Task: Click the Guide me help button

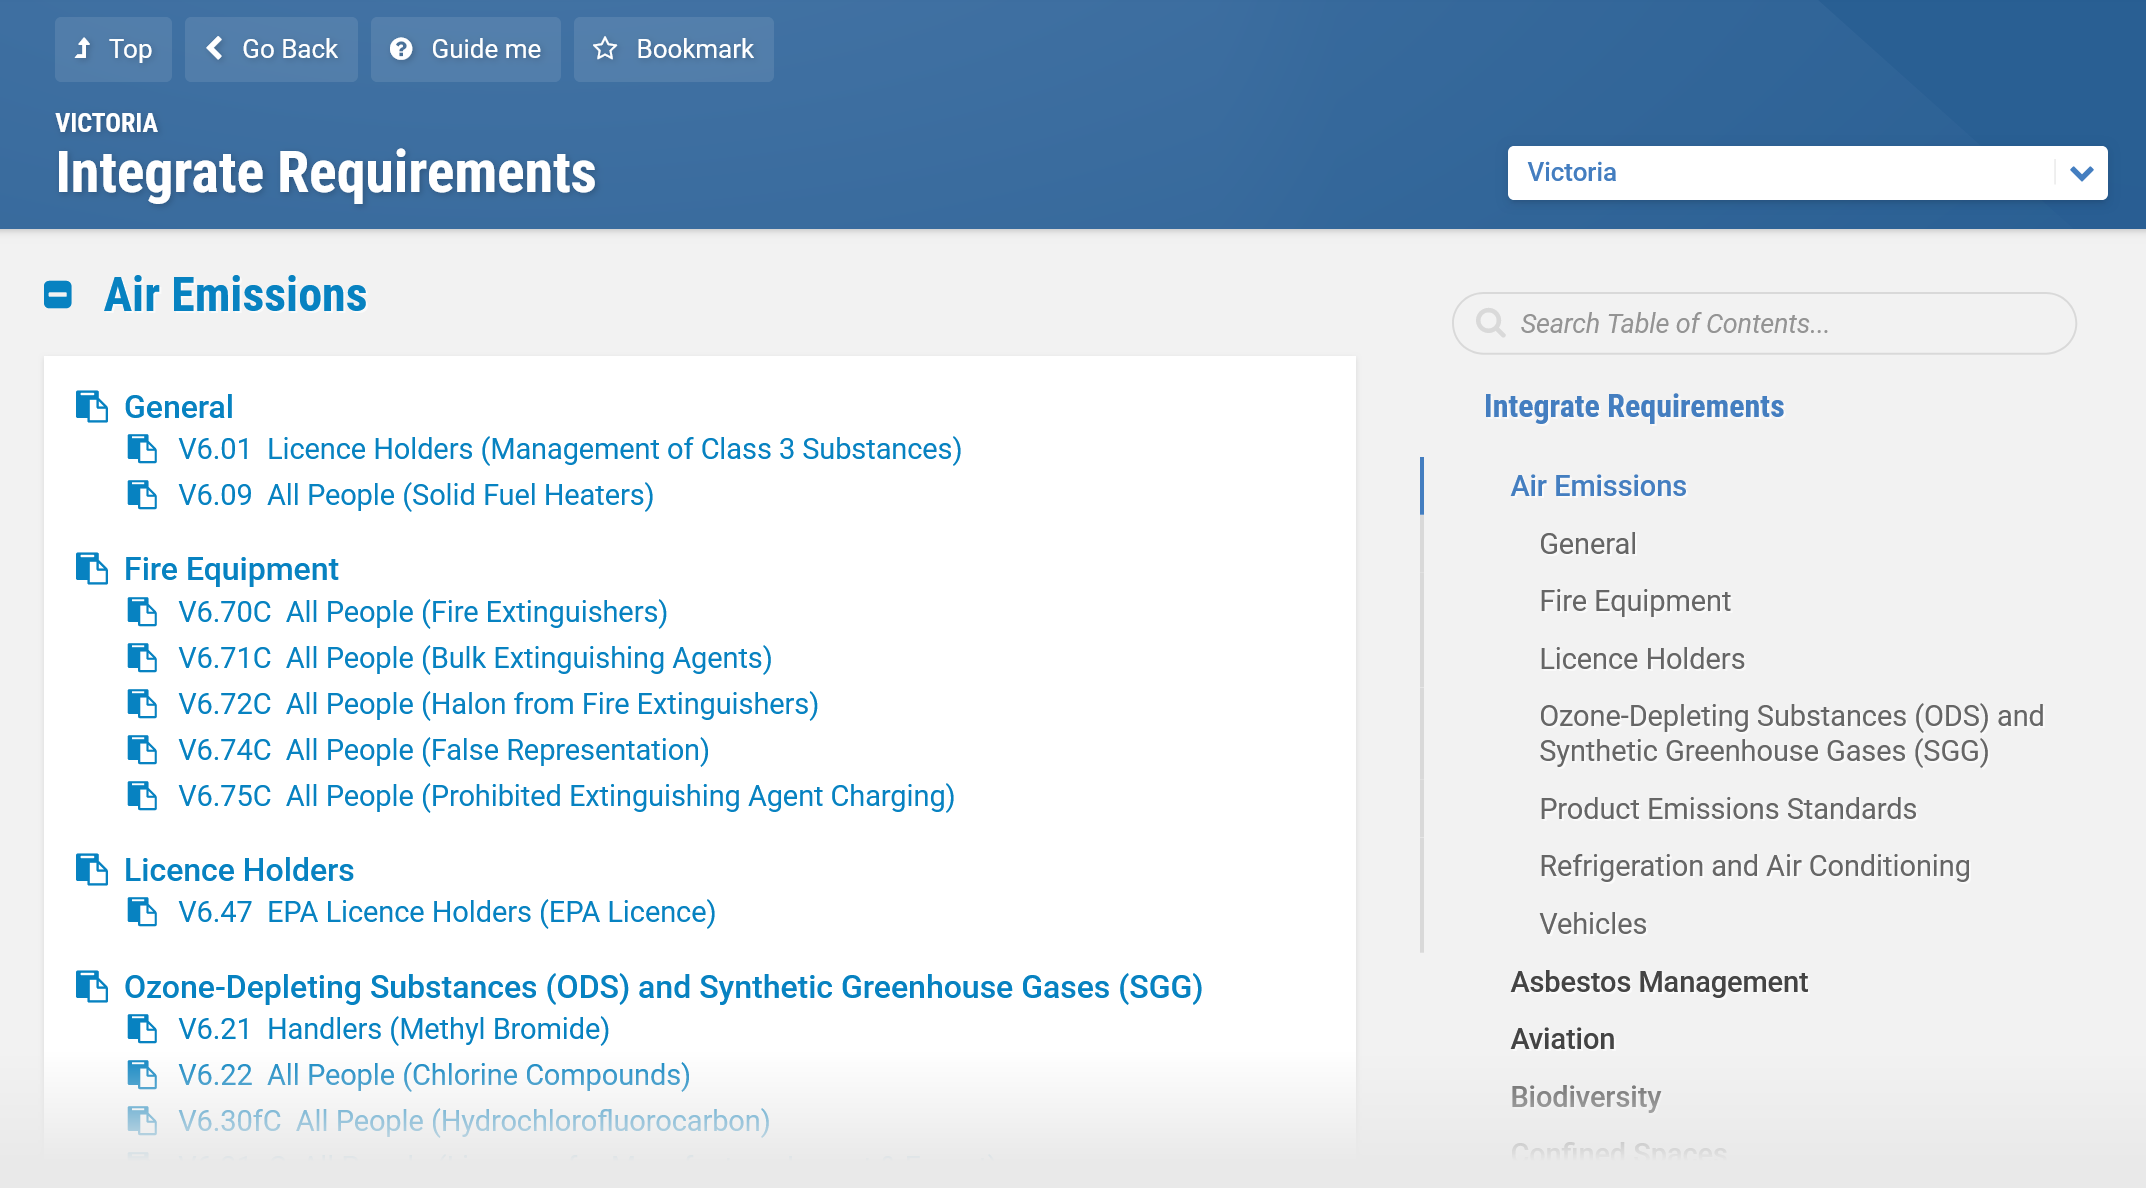Action: [x=466, y=49]
